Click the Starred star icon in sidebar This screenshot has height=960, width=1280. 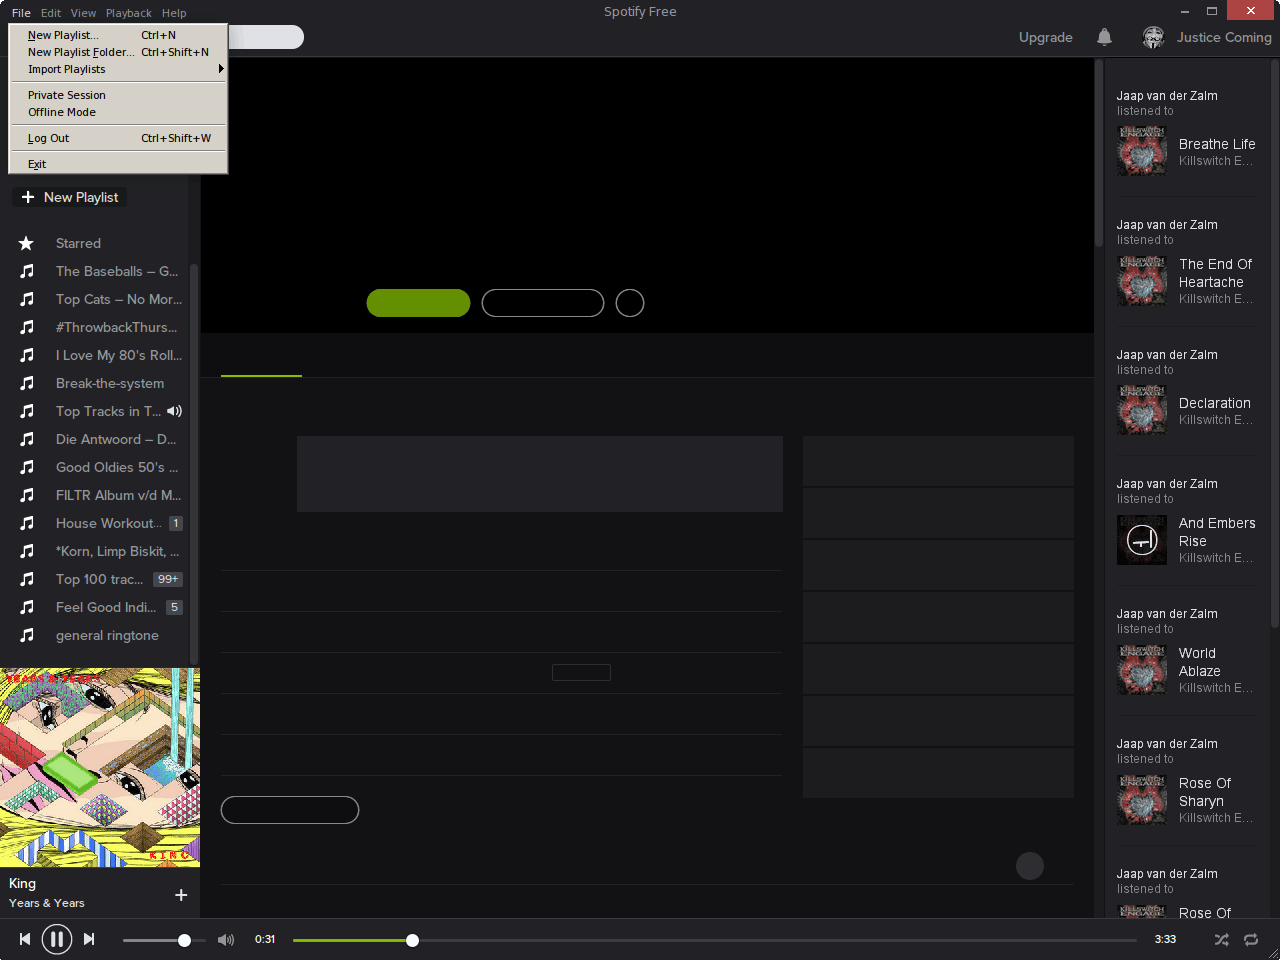click(x=27, y=243)
